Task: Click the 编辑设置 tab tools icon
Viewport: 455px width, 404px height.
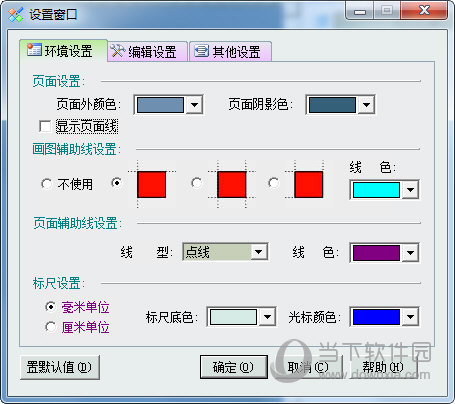Action: (117, 51)
